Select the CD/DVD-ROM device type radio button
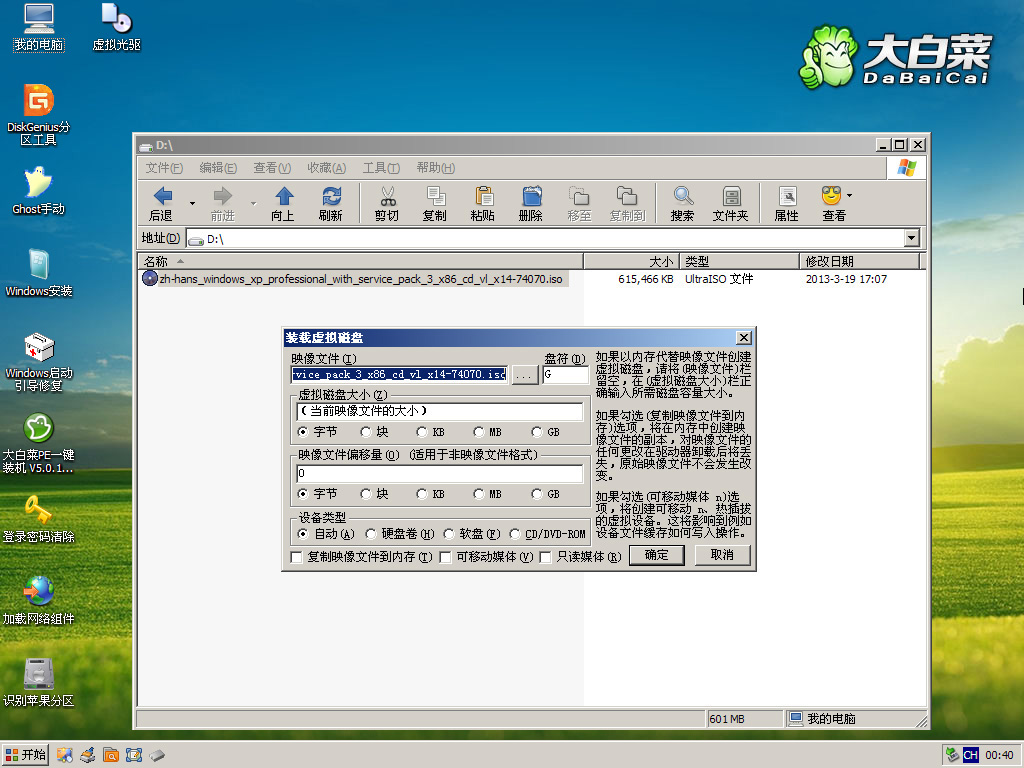 (x=515, y=534)
